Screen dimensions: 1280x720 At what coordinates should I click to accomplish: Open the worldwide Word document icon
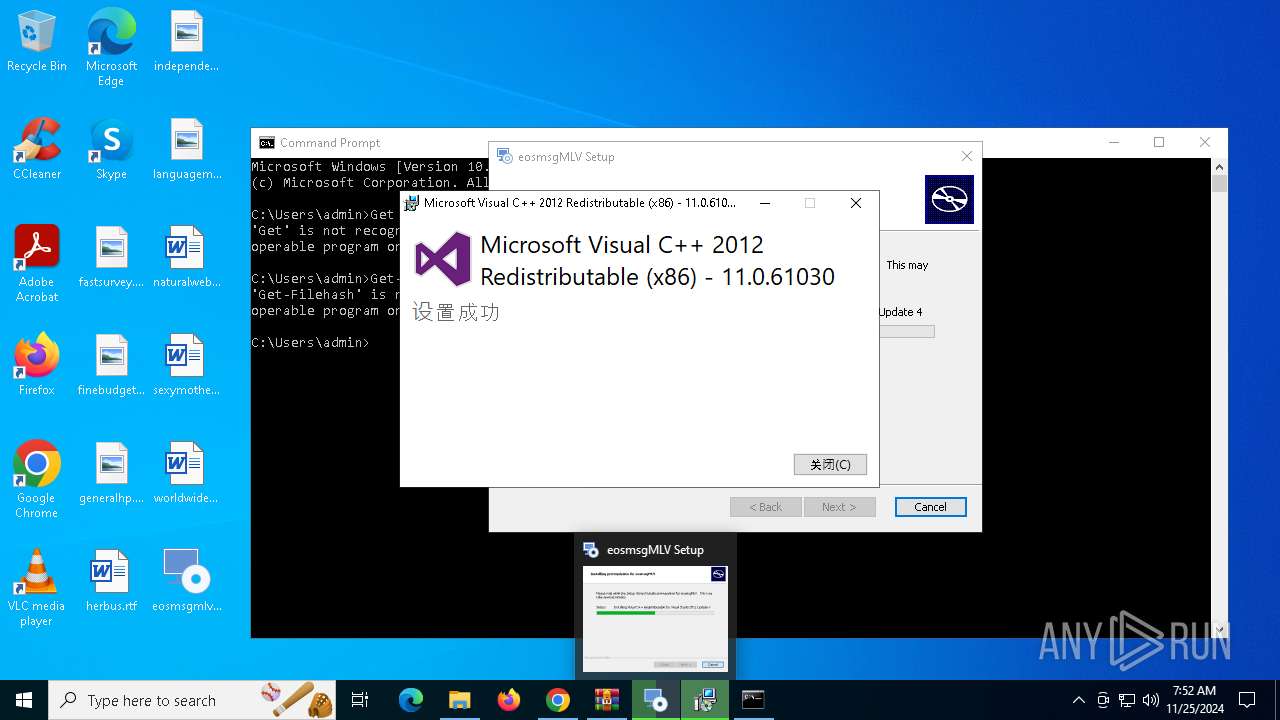[186, 473]
